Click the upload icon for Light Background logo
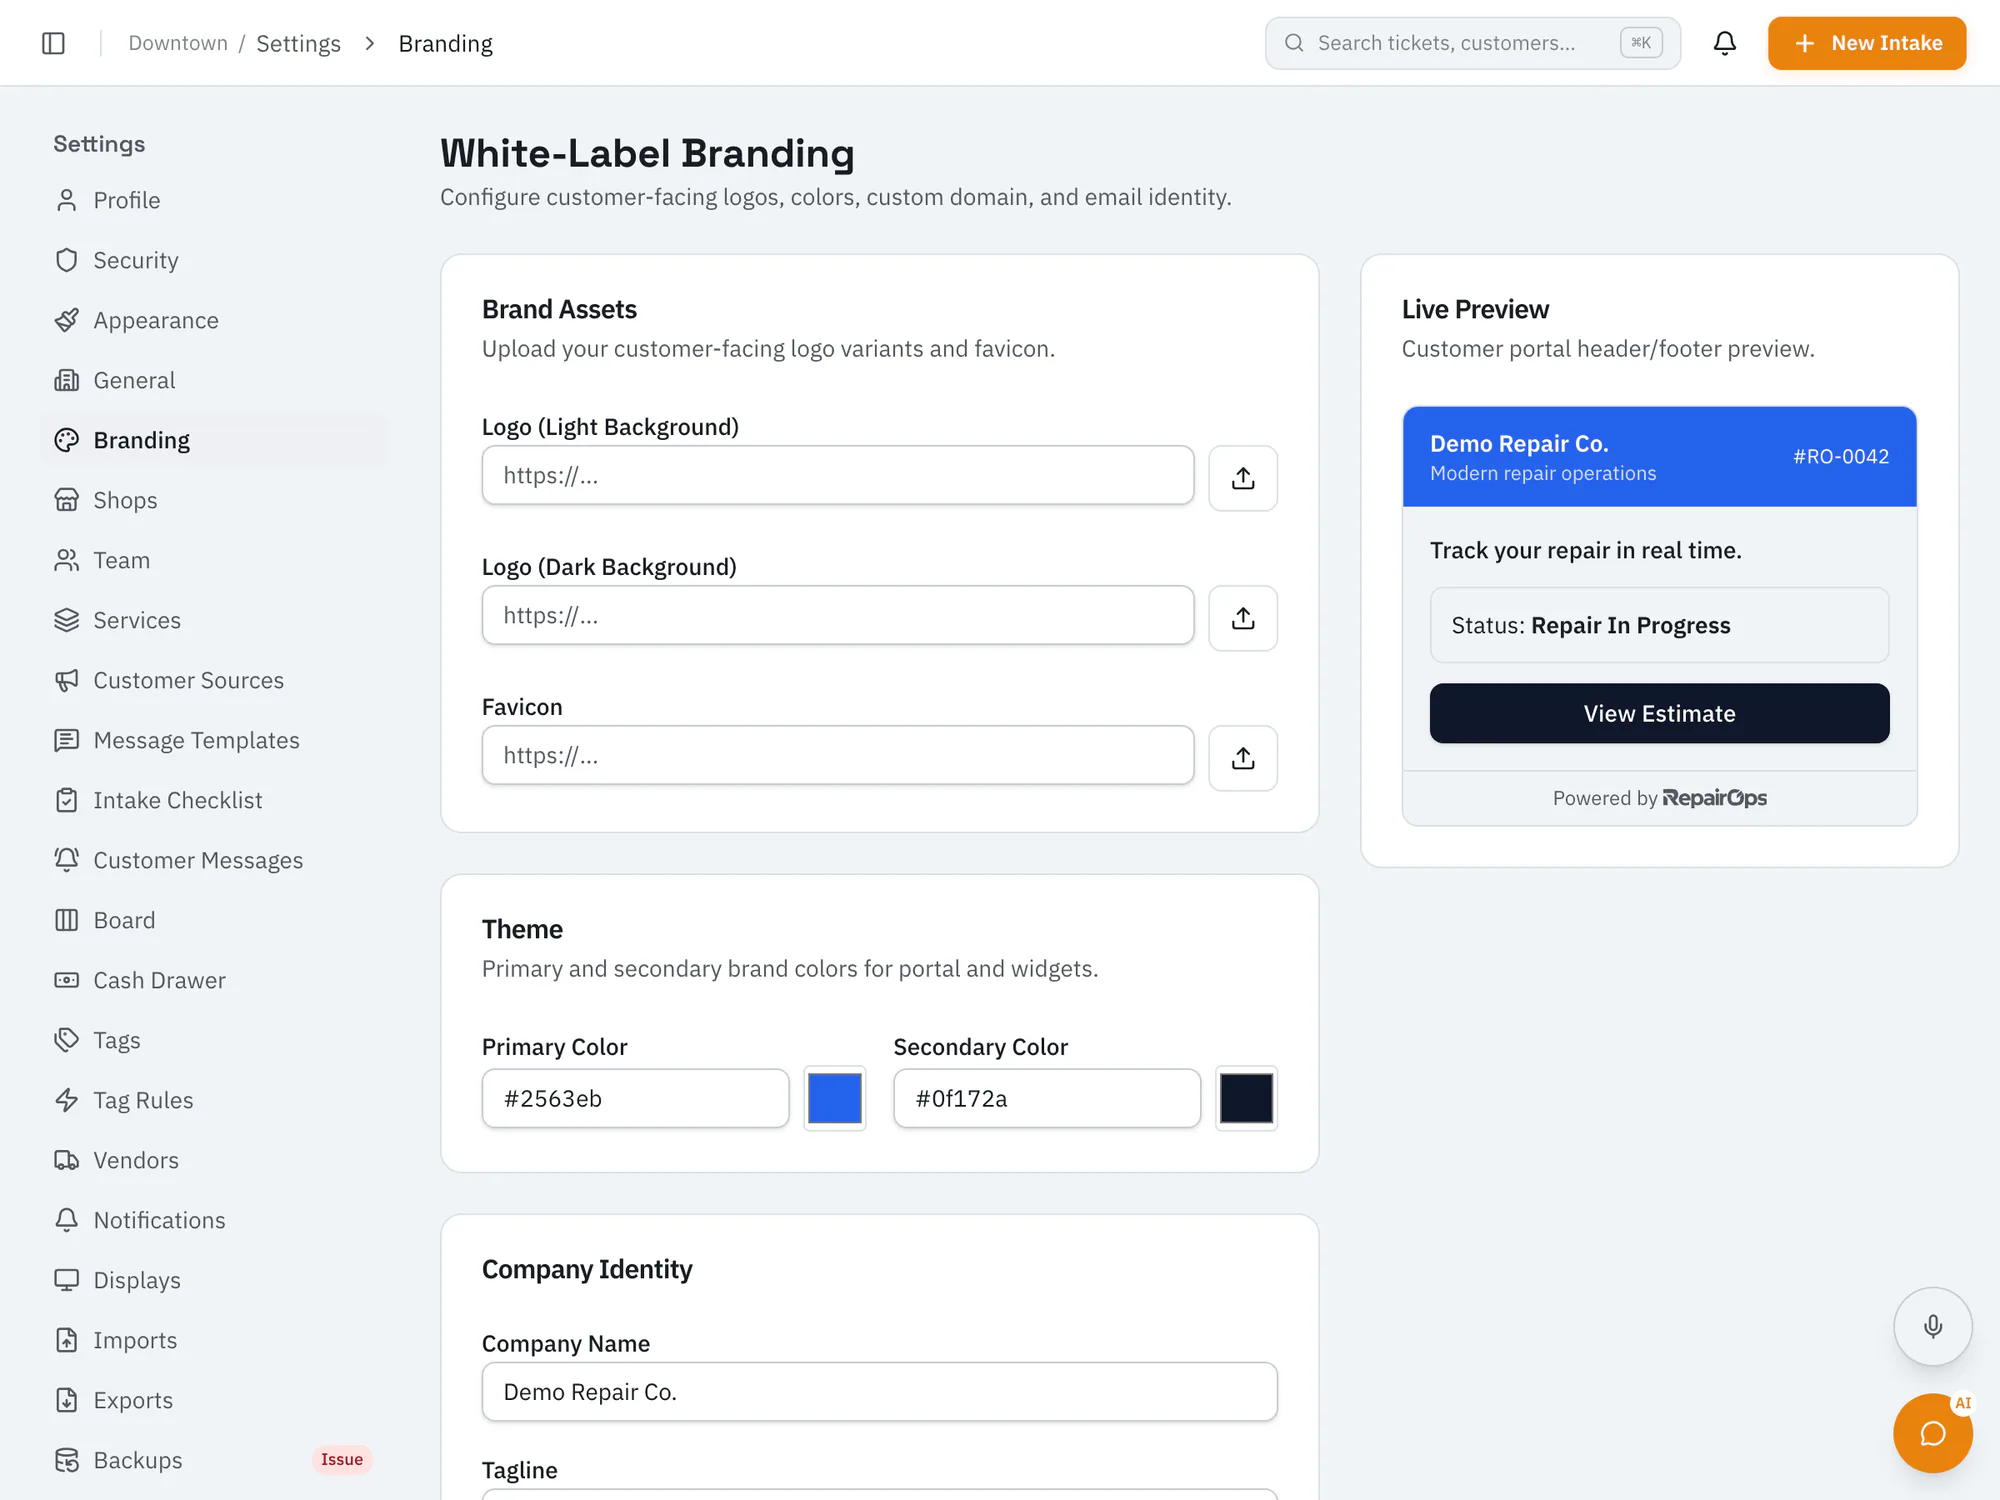Image resolution: width=2000 pixels, height=1500 pixels. [1243, 478]
